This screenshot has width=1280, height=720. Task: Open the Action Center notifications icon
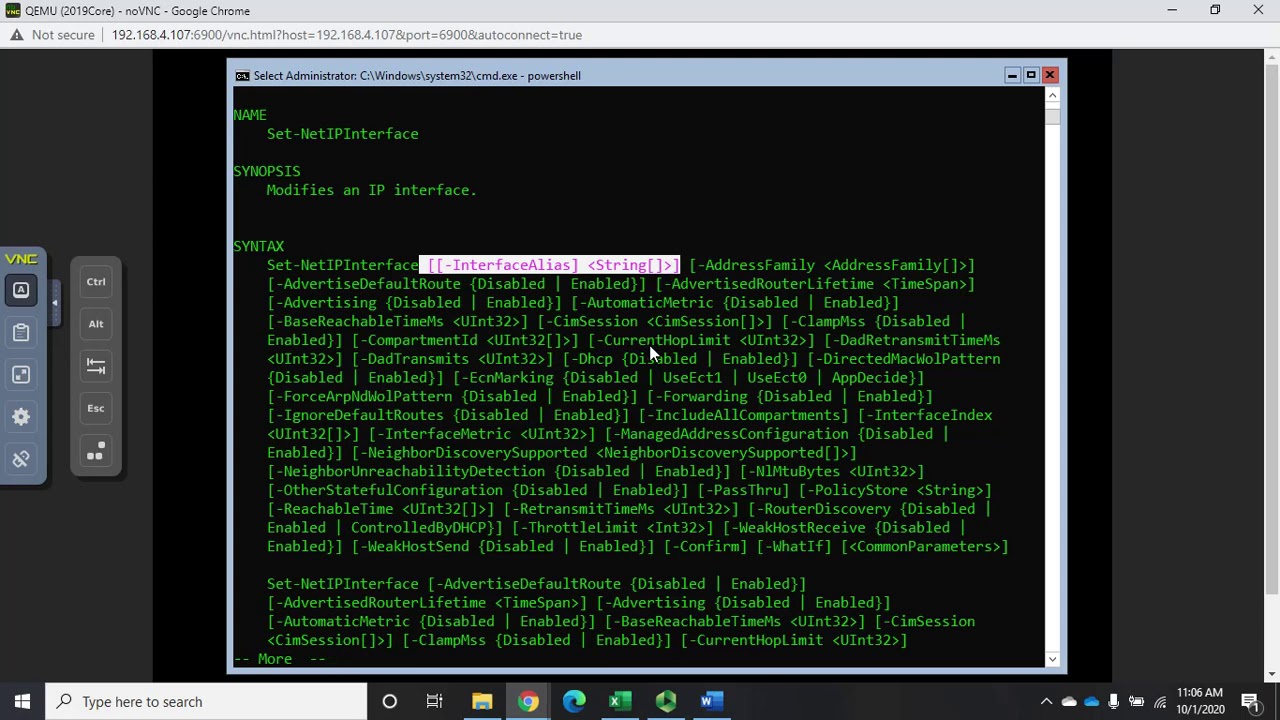(x=1250, y=702)
